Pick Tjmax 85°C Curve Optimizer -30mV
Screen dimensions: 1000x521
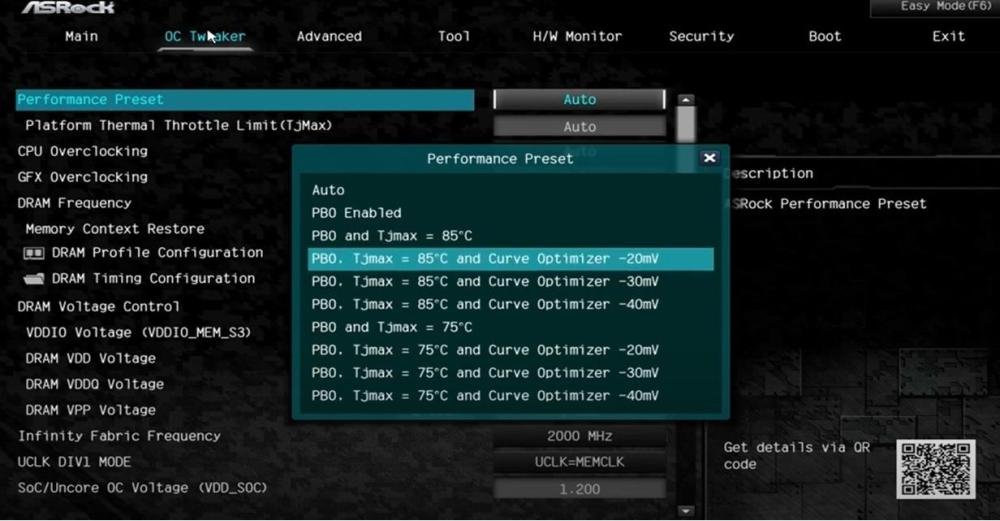click(510, 281)
